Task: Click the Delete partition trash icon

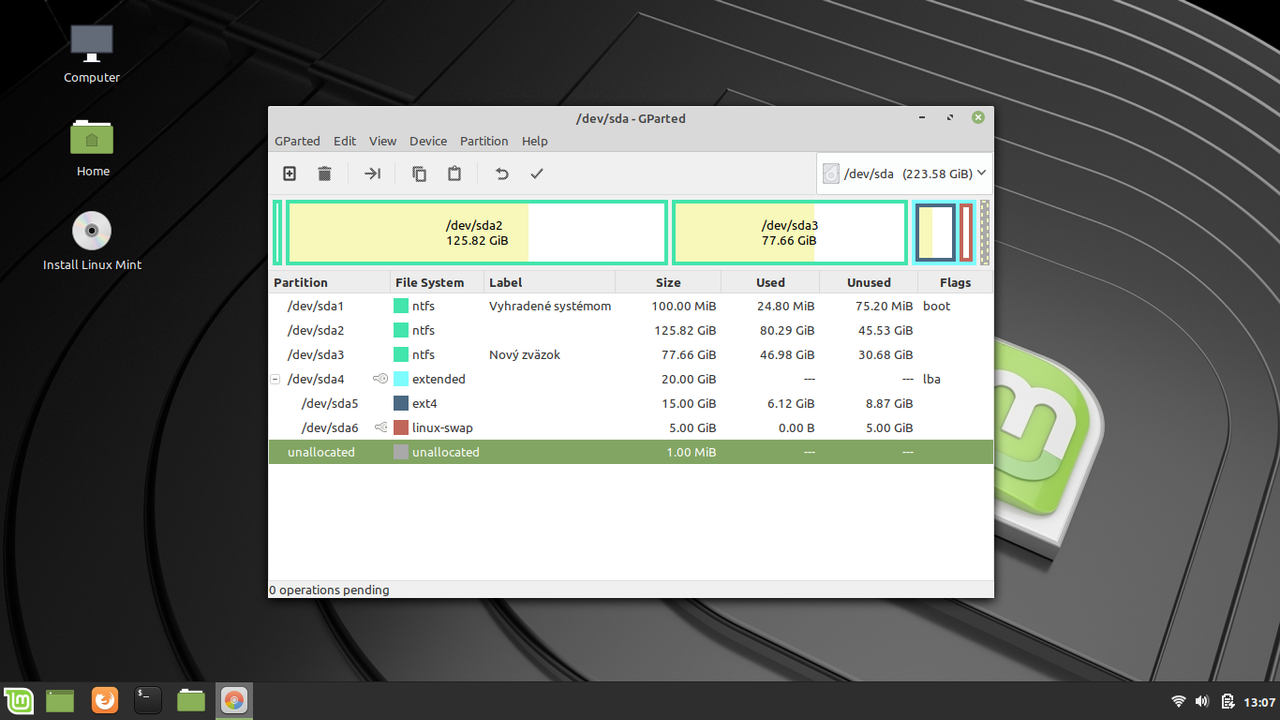Action: (324, 174)
